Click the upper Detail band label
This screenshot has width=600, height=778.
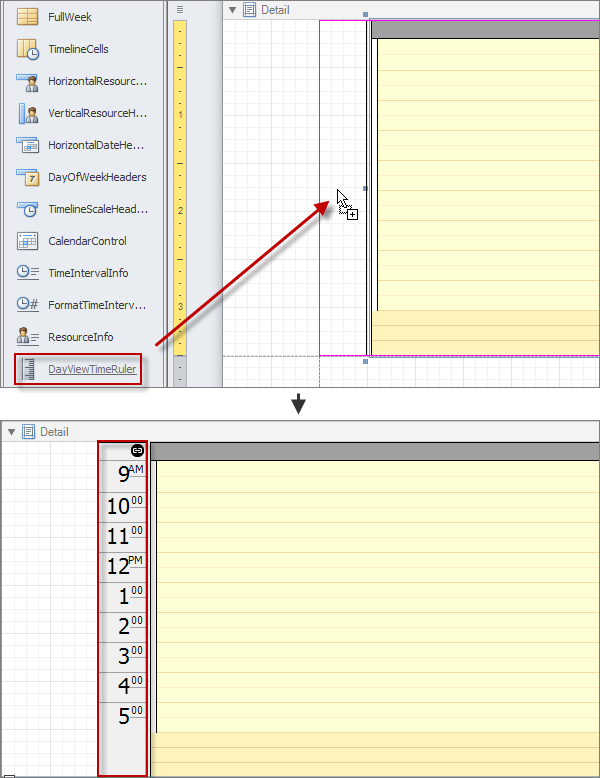pyautogui.click(x=275, y=10)
